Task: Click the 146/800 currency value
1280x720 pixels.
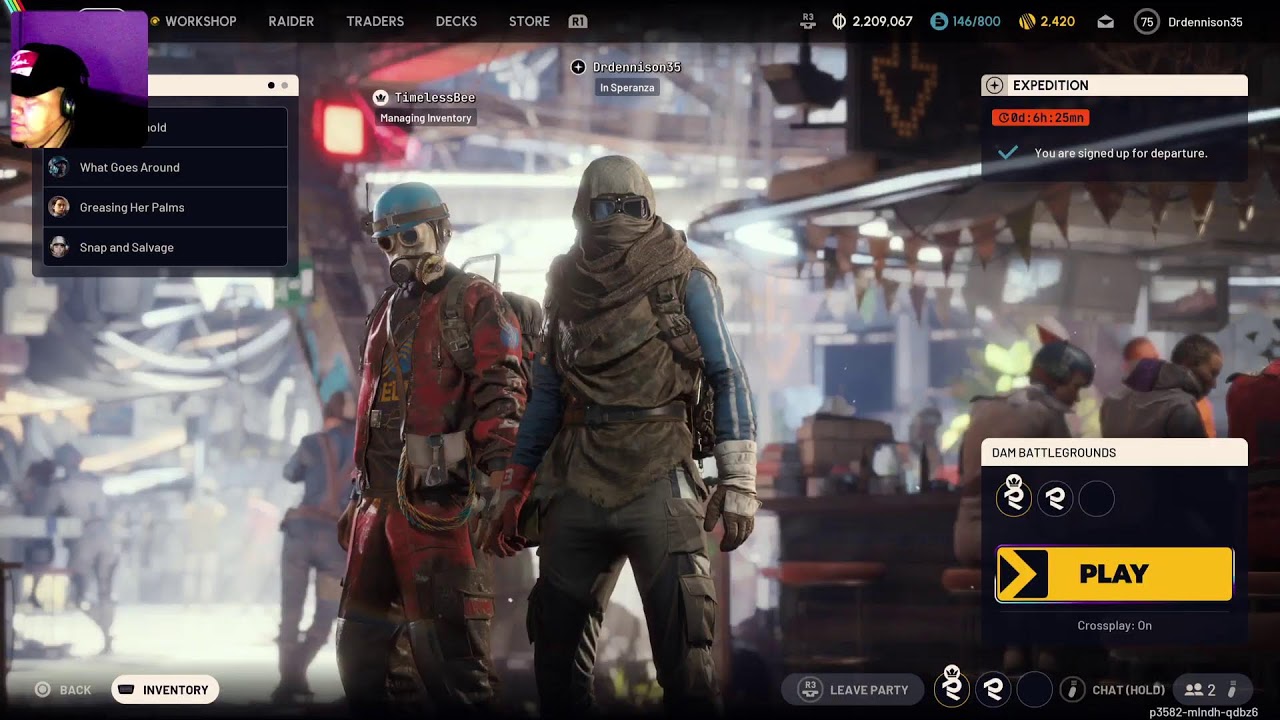Action: point(976,21)
